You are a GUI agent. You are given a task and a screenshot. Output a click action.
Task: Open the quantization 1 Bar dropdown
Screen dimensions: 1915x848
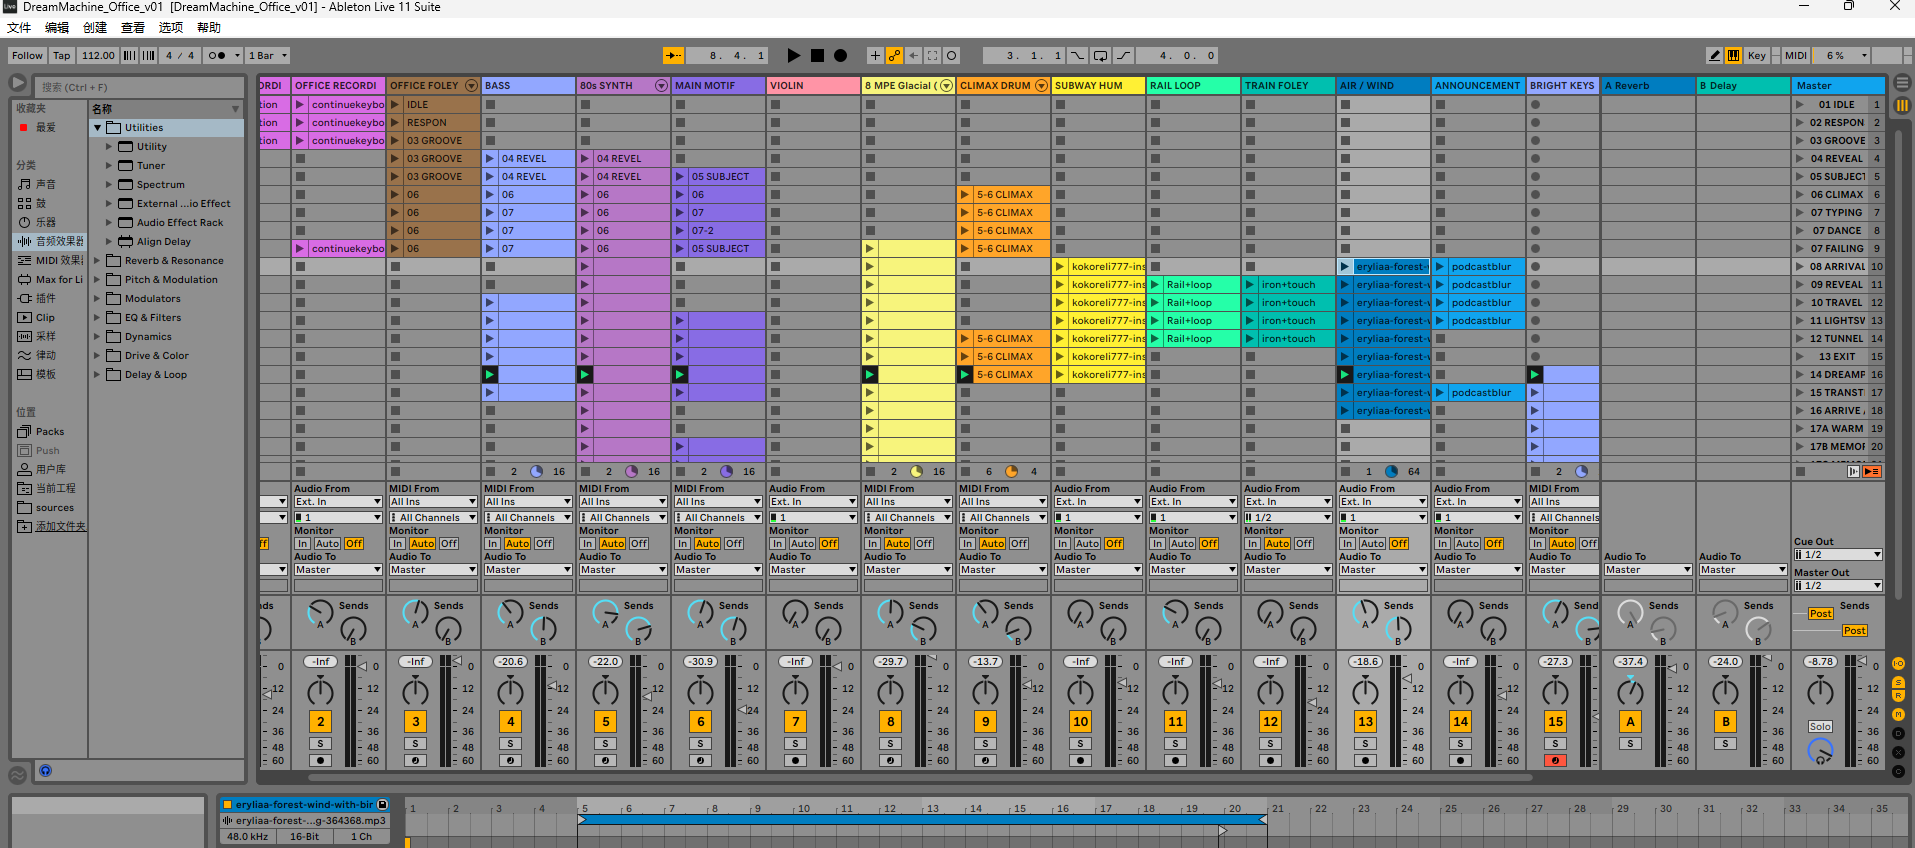268,56
